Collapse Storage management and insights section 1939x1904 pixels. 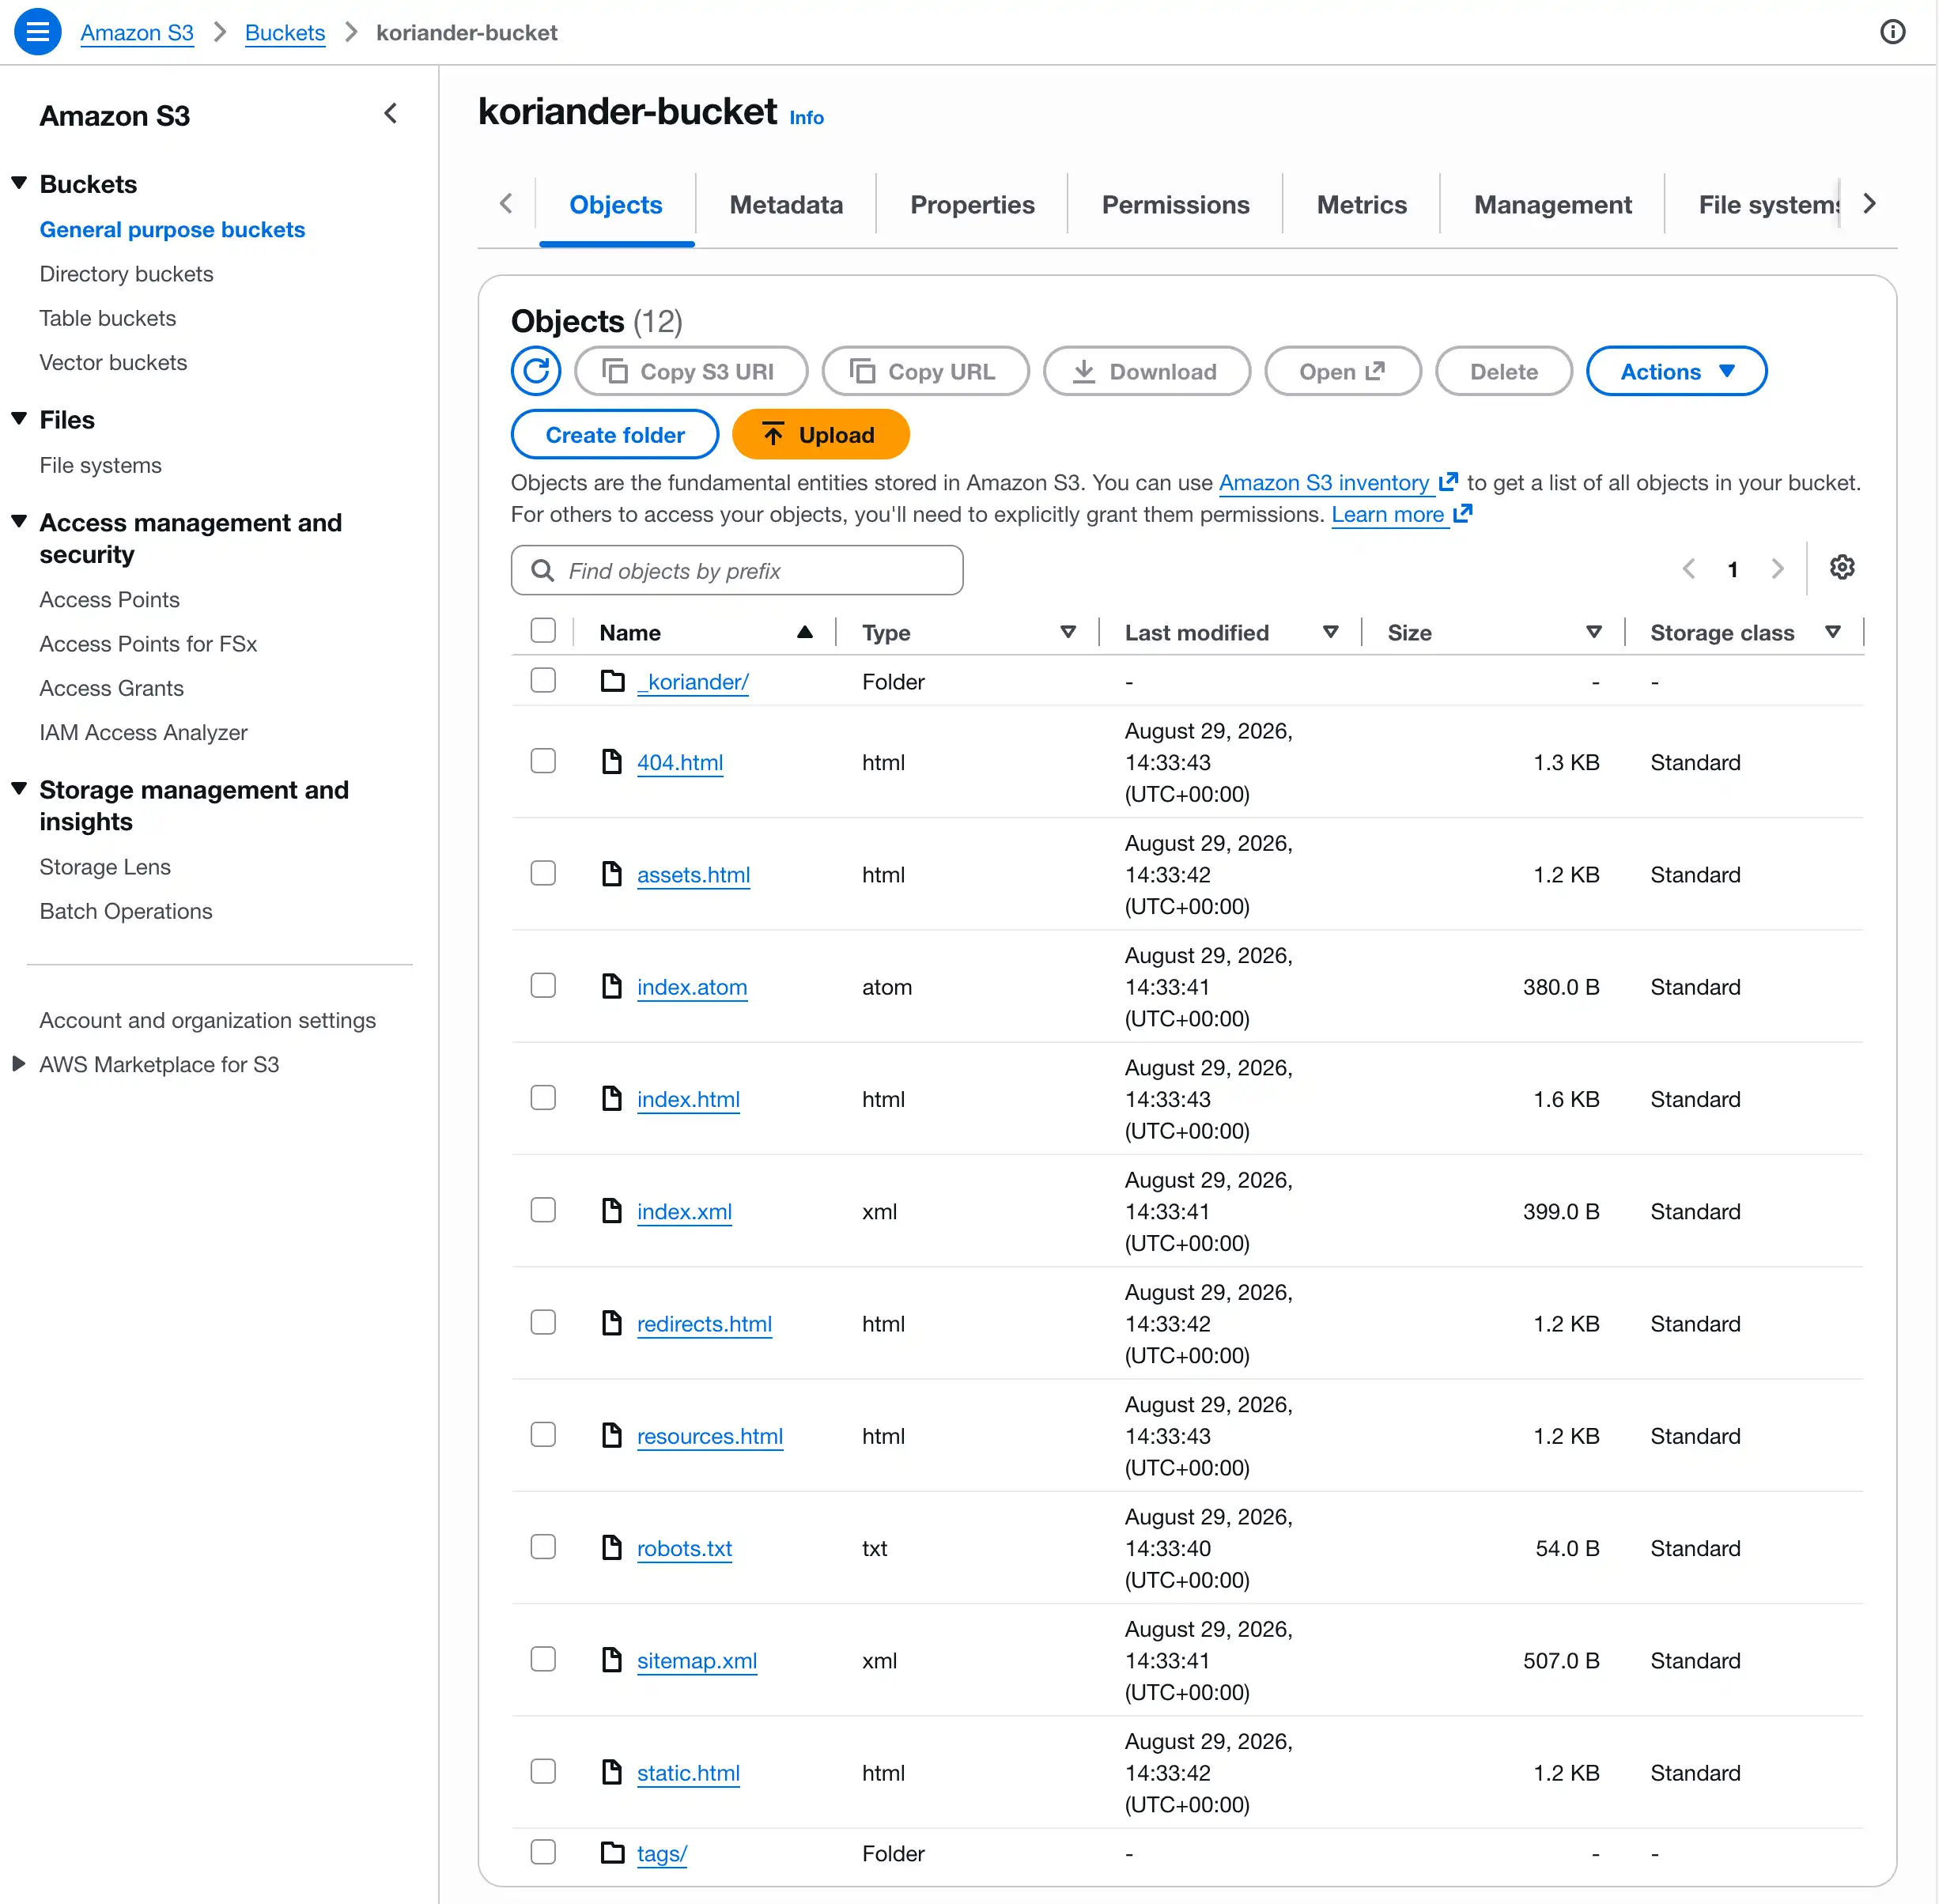coord(19,789)
